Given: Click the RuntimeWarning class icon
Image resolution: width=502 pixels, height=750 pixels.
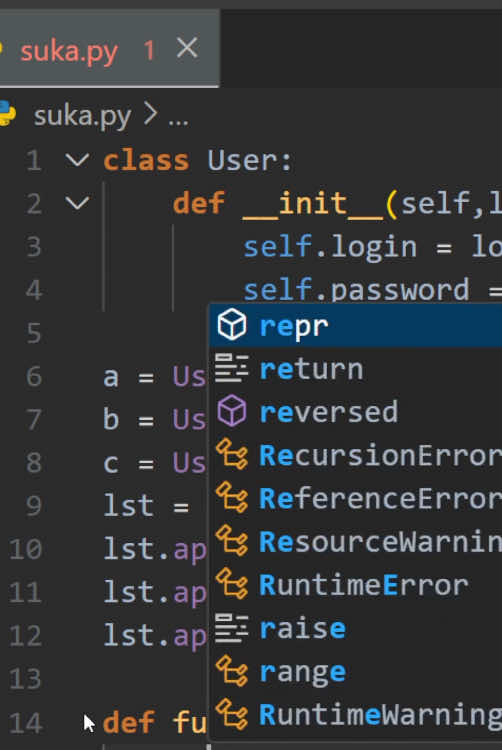Looking at the screenshot, I should coord(232,714).
